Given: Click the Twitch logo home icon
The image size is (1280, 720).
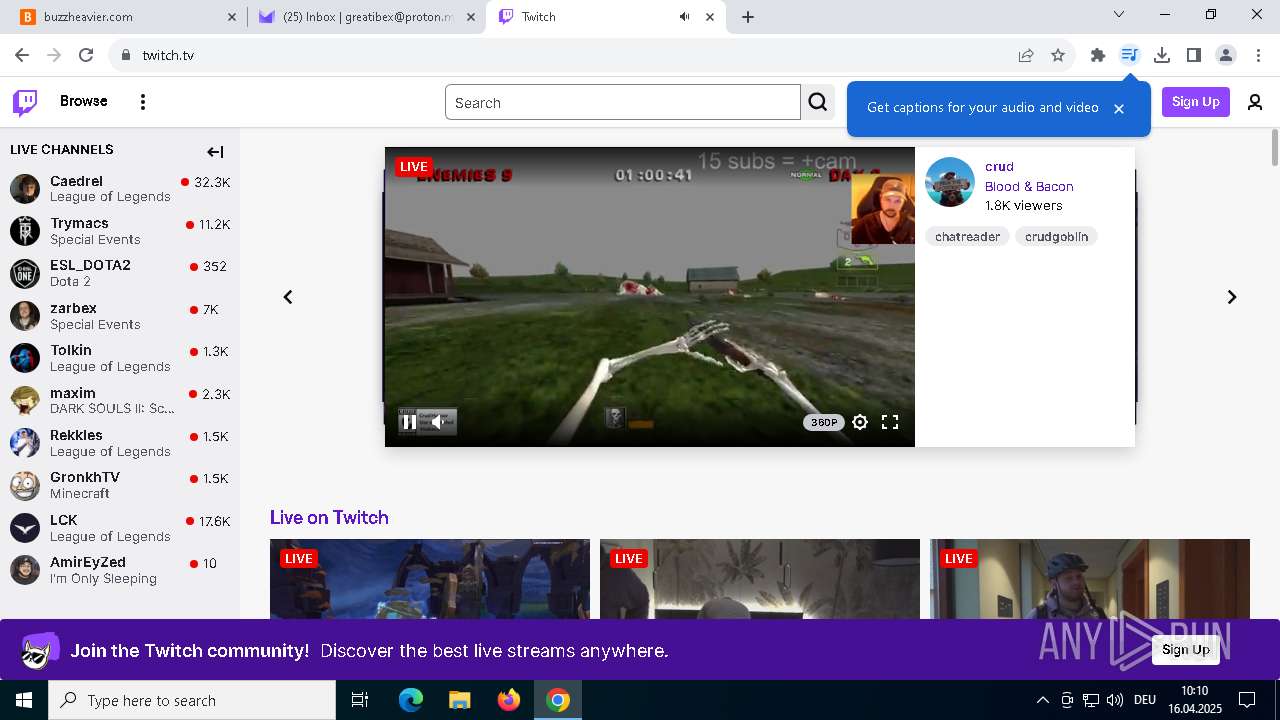Looking at the screenshot, I should [x=25, y=102].
